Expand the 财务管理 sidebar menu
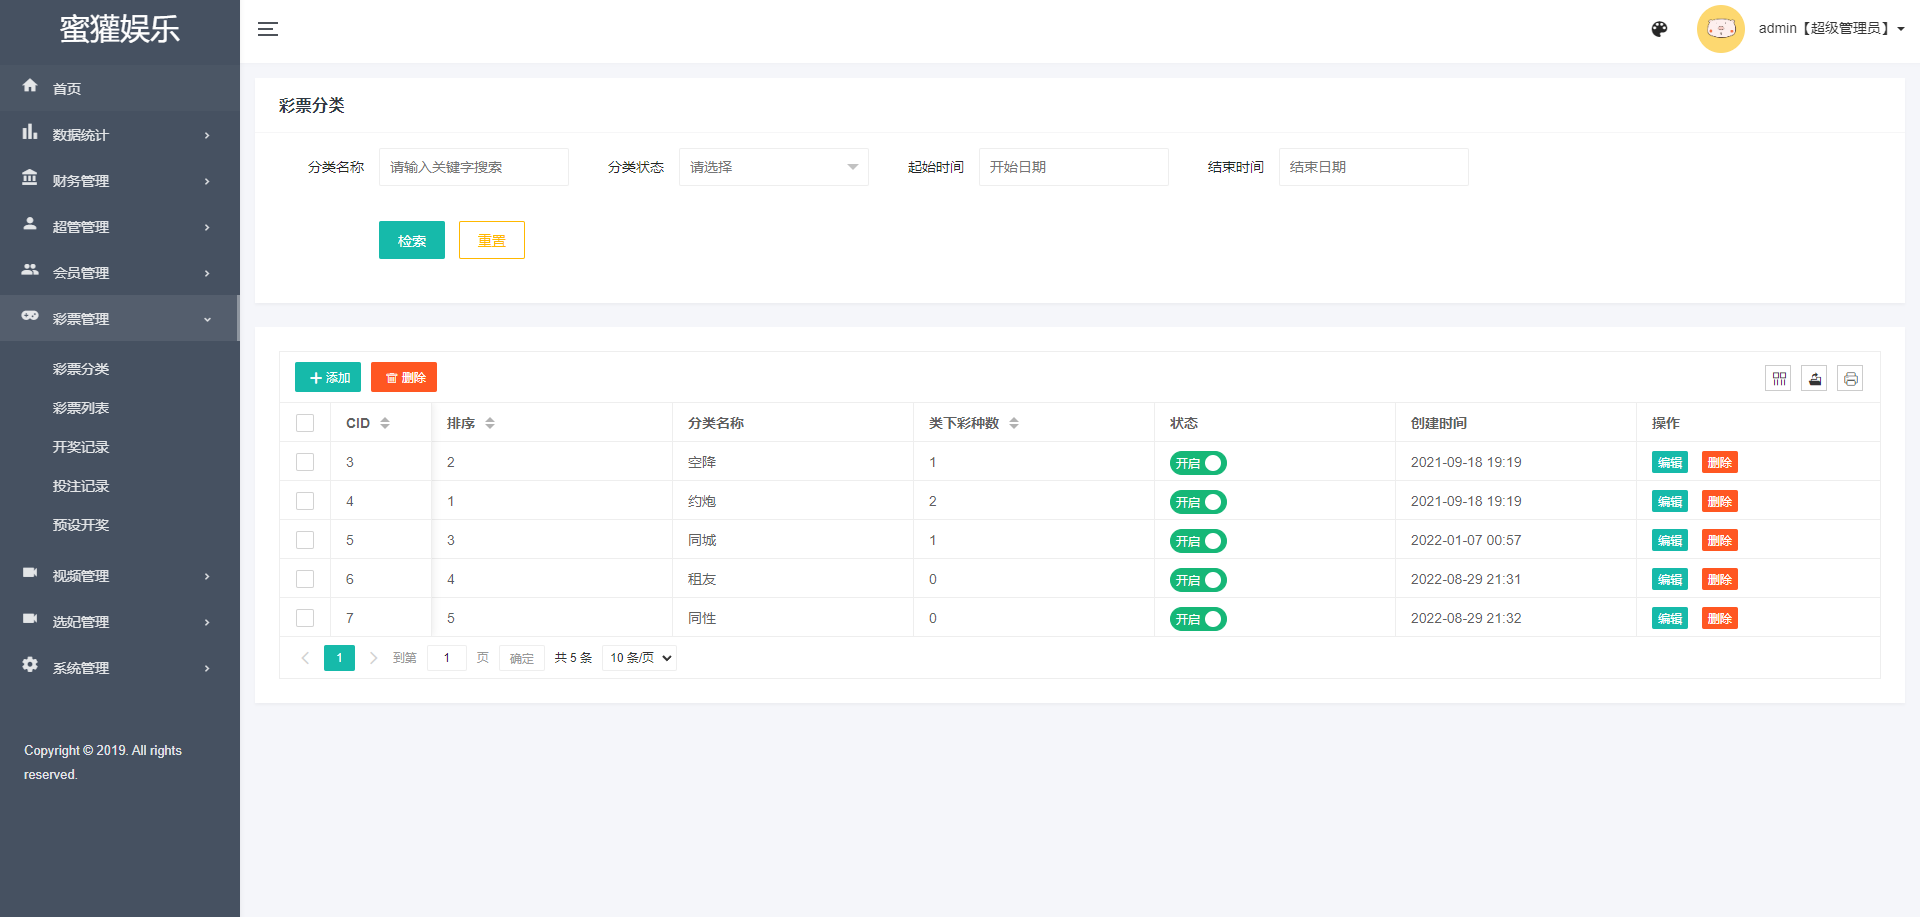Screen dimensions: 1920x917 coord(120,181)
